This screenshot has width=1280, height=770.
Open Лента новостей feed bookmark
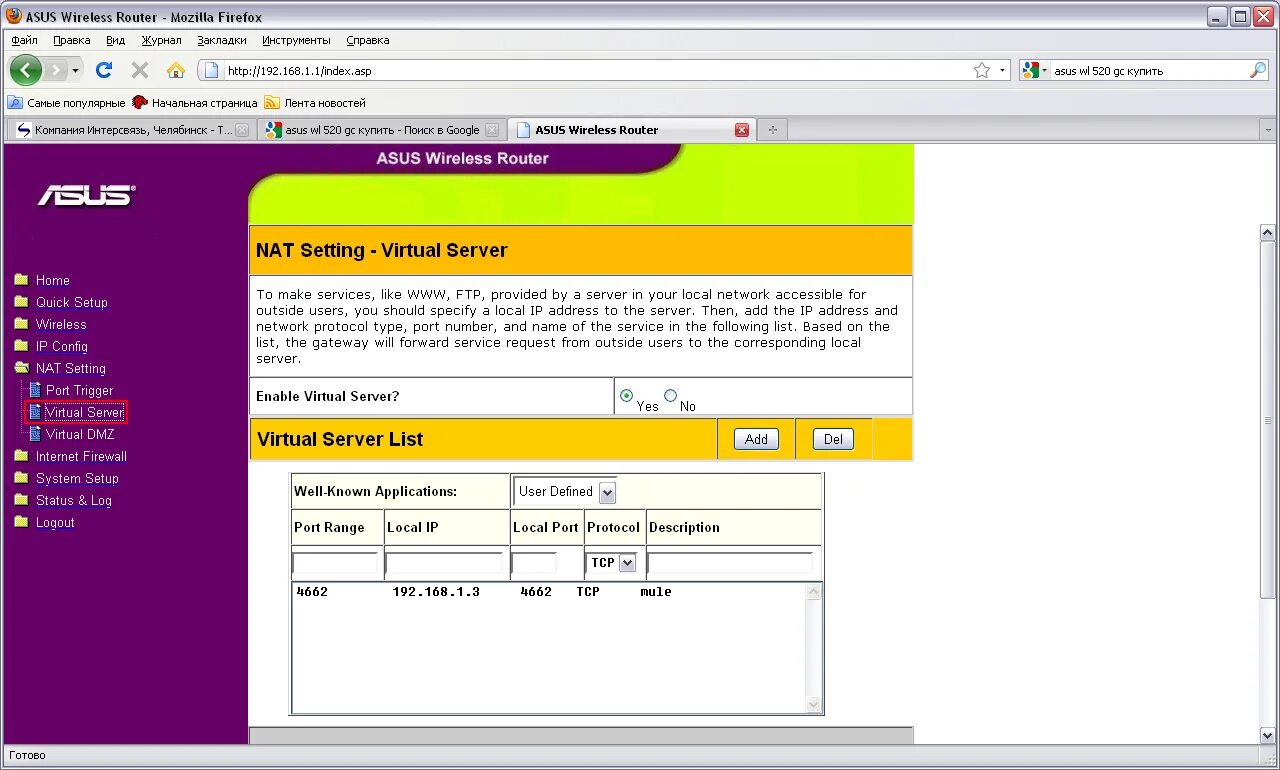click(315, 102)
